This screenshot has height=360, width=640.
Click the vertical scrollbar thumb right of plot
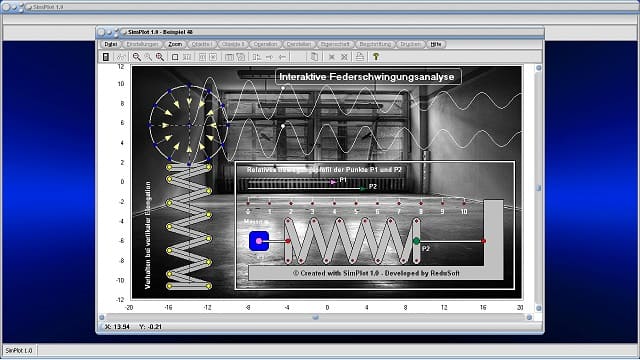(x=538, y=188)
